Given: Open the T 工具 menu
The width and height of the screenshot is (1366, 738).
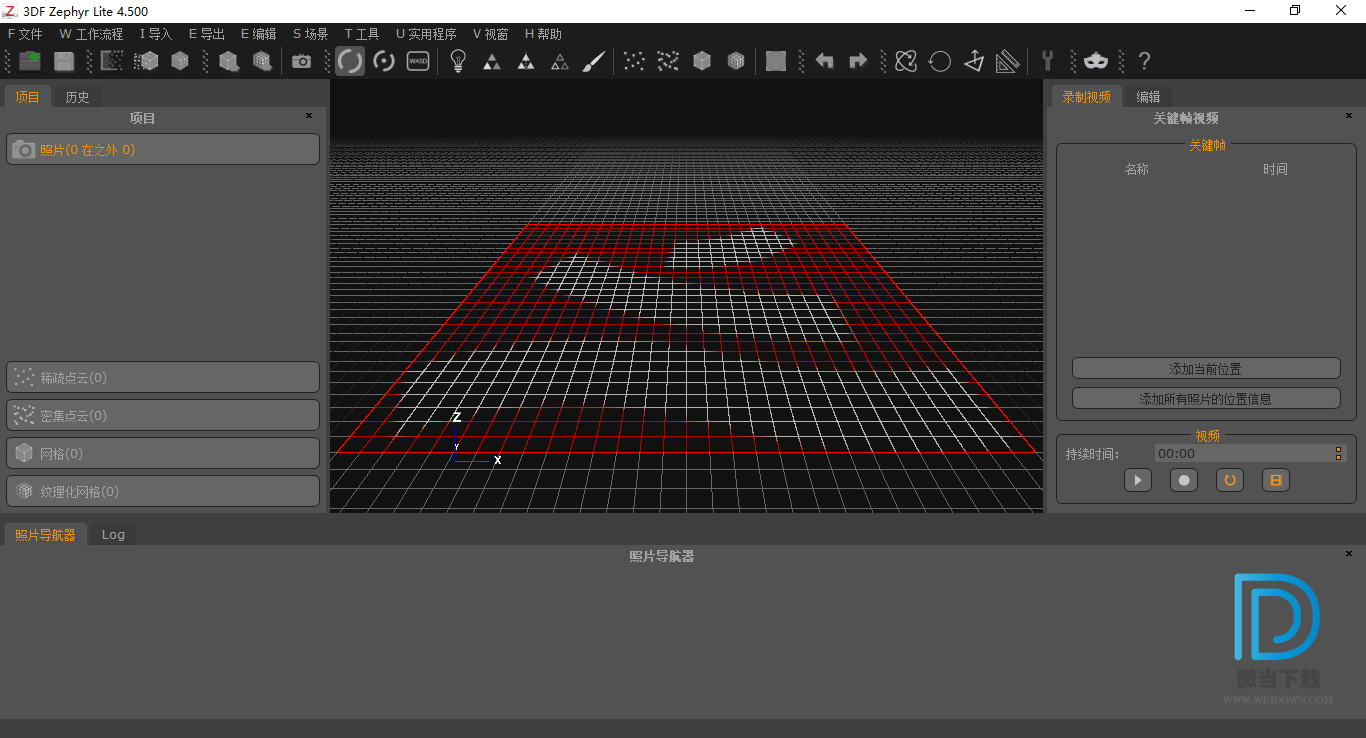Looking at the screenshot, I should (362, 34).
